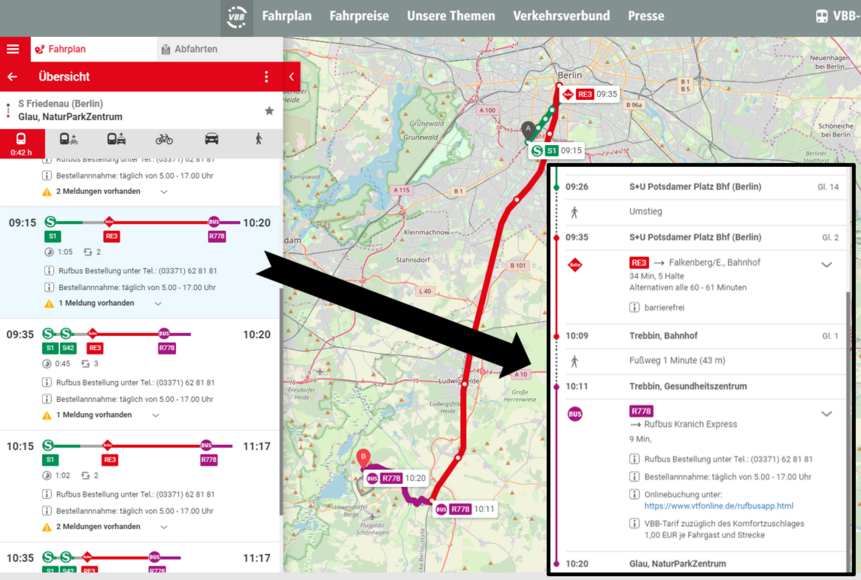Open the Presse menu
The image size is (861, 580).
click(646, 16)
